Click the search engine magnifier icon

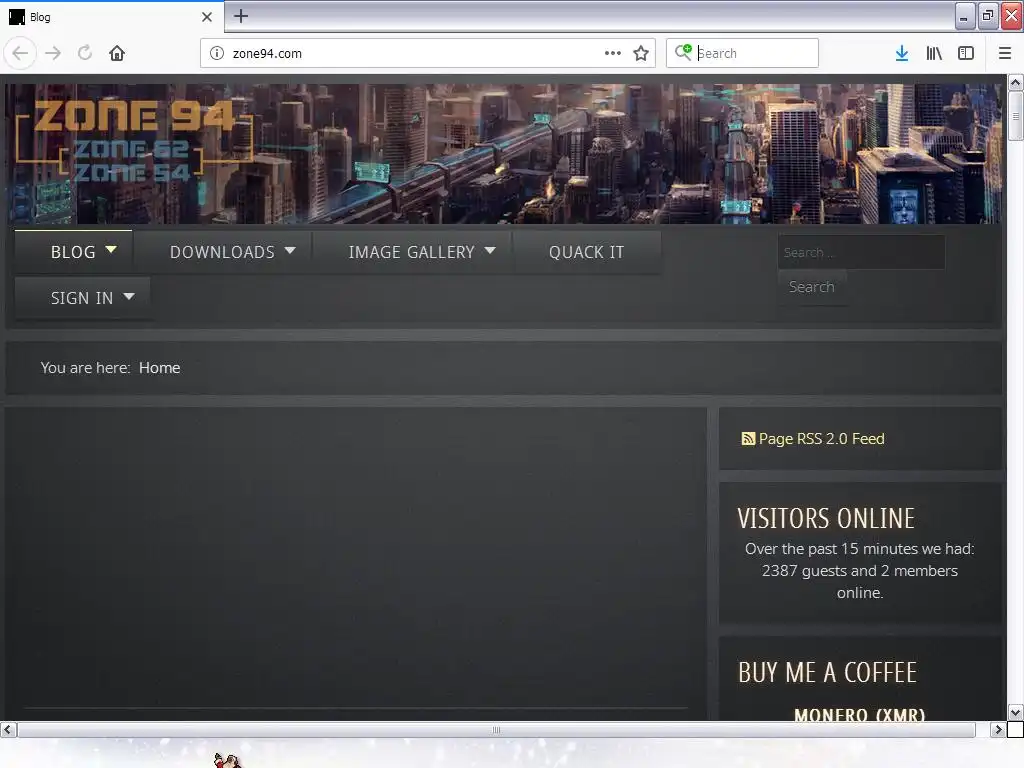(x=683, y=52)
